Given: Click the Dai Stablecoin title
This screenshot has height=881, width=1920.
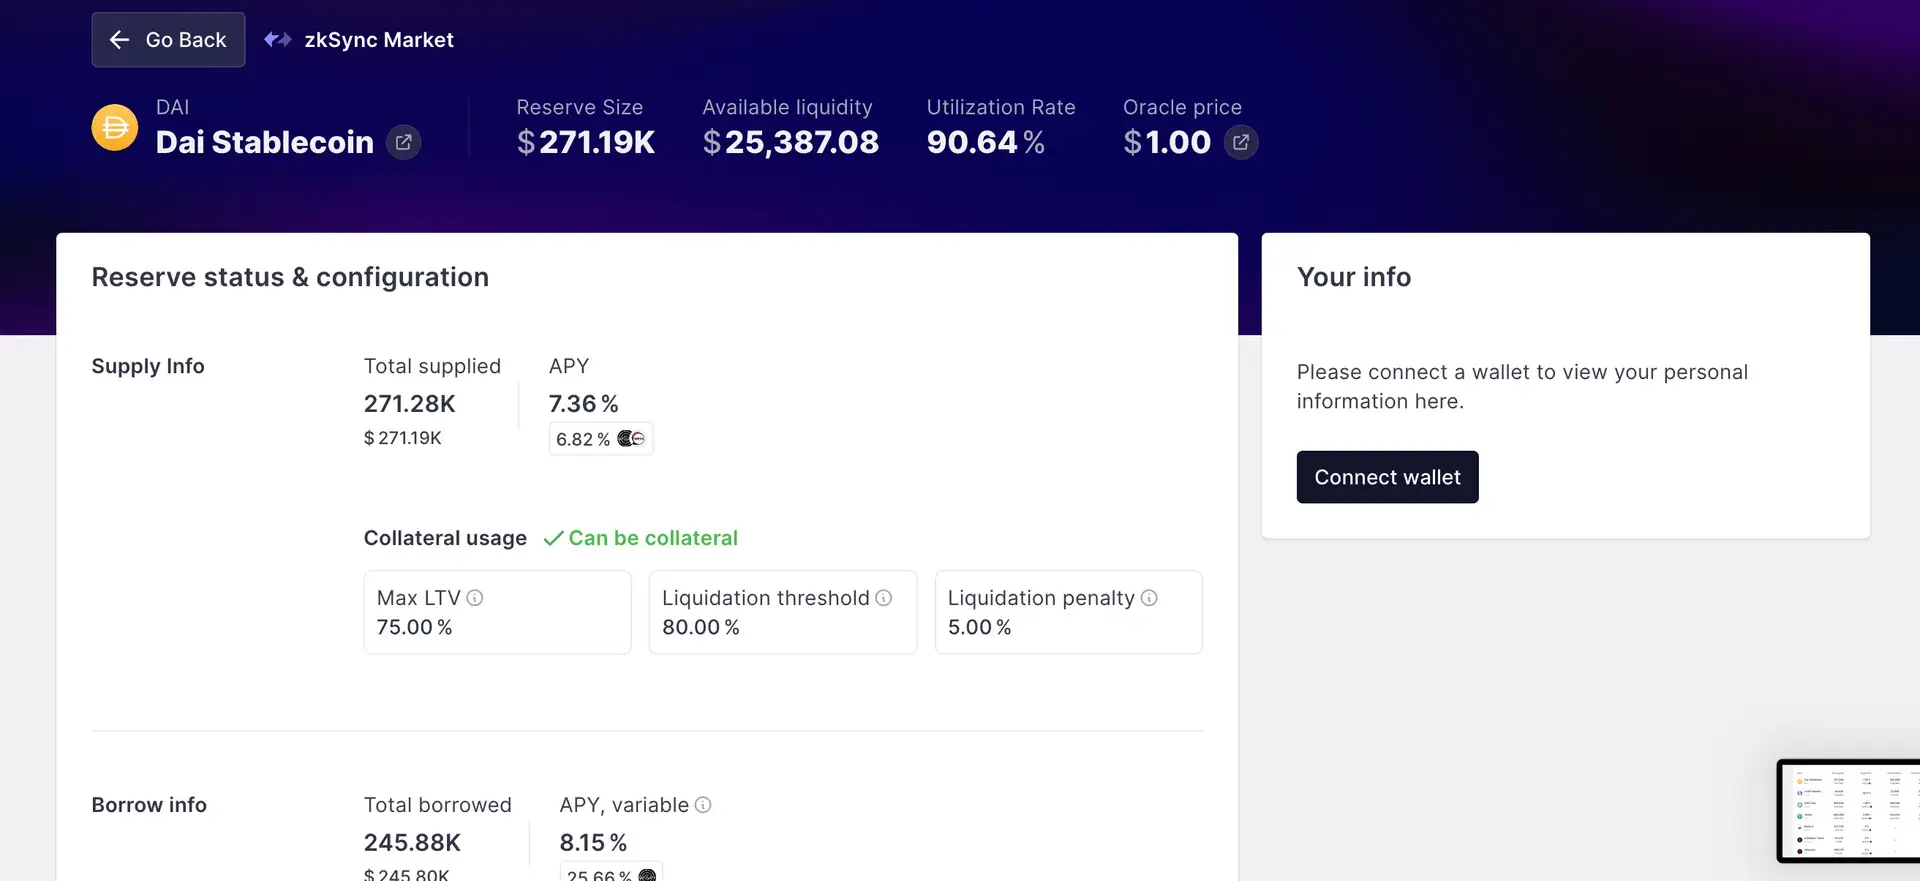Looking at the screenshot, I should pos(265,142).
